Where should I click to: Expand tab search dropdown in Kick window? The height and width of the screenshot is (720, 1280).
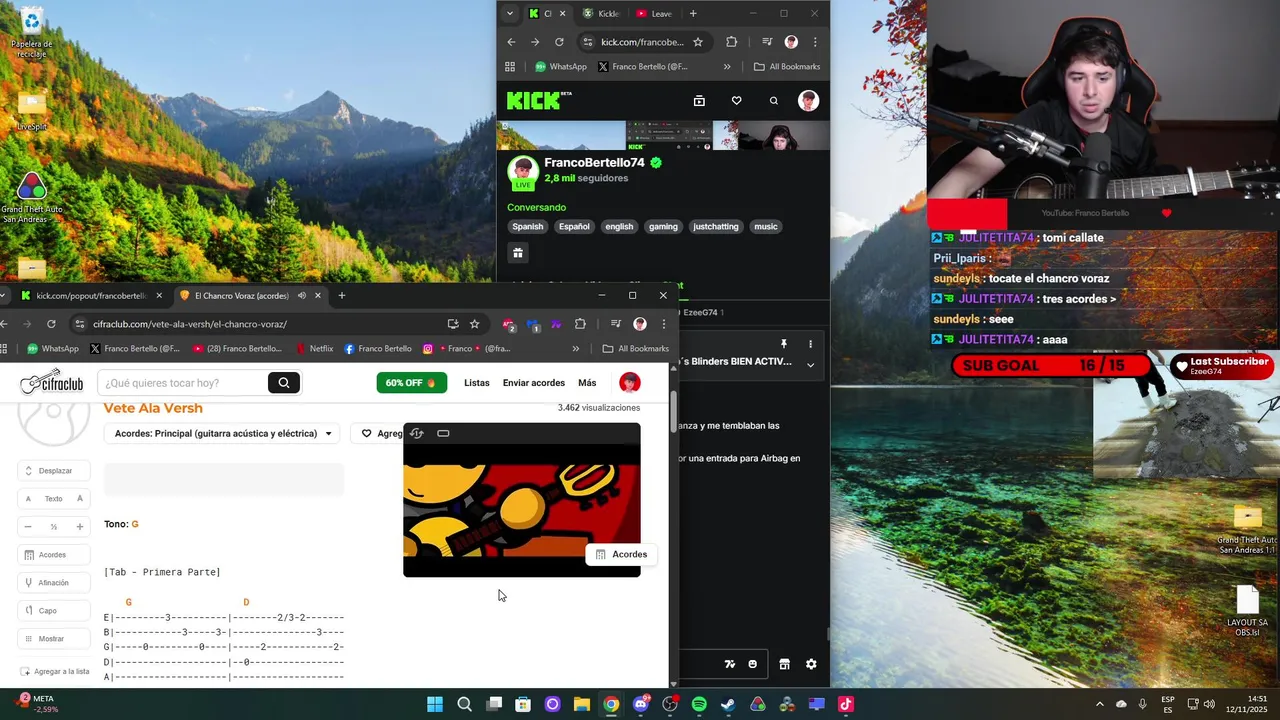pyautogui.click(x=510, y=14)
